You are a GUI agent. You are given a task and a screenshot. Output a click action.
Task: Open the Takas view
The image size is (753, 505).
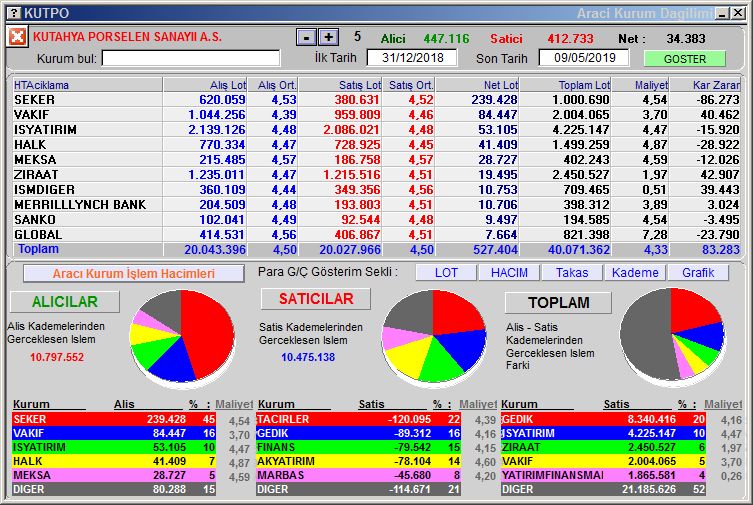click(572, 273)
